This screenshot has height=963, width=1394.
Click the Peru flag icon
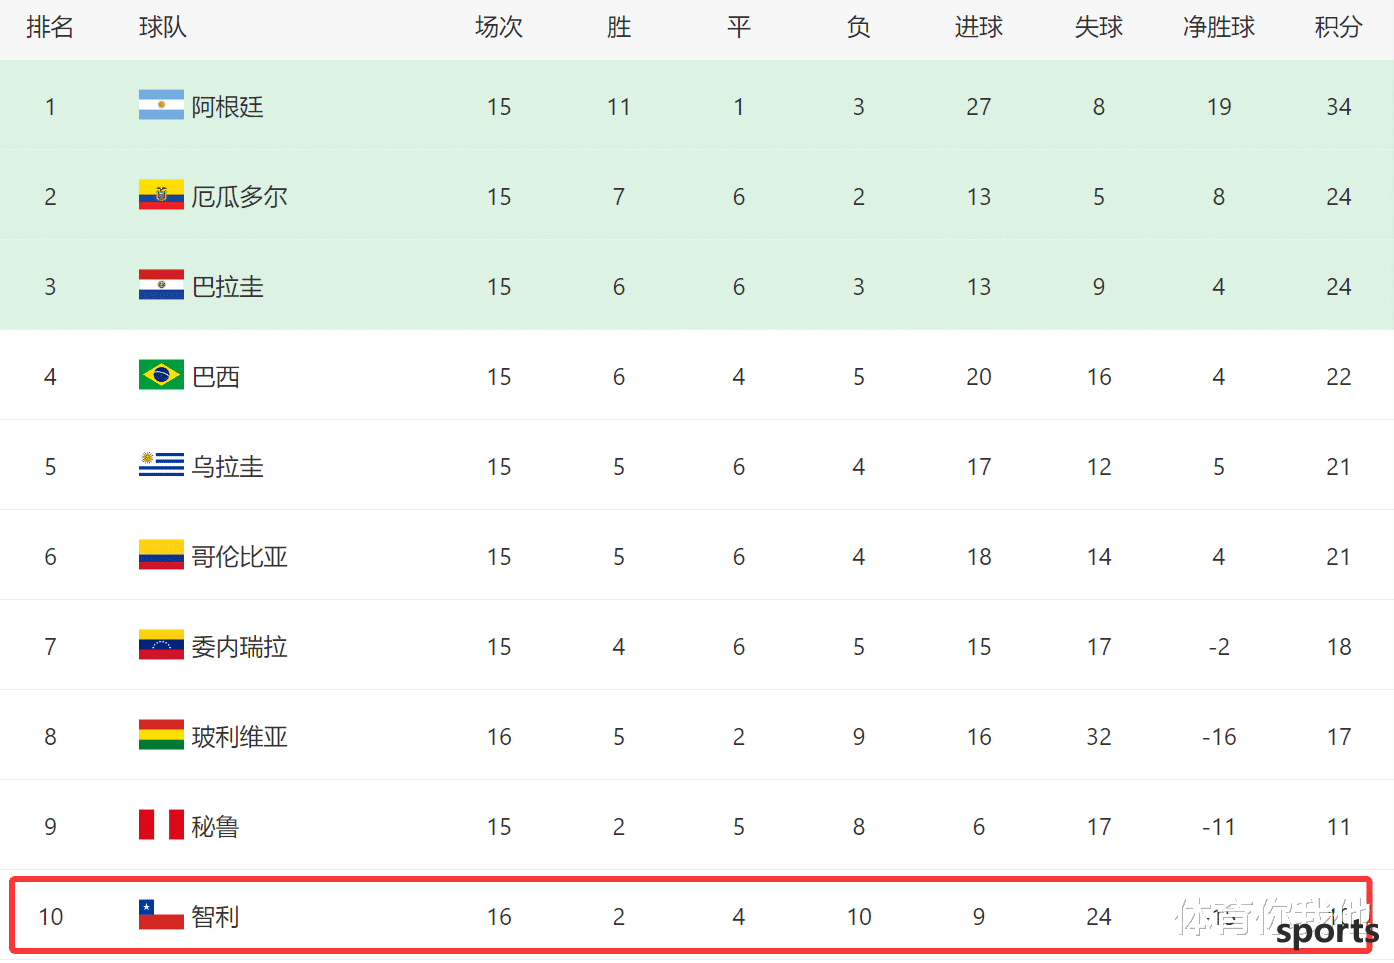(x=161, y=825)
